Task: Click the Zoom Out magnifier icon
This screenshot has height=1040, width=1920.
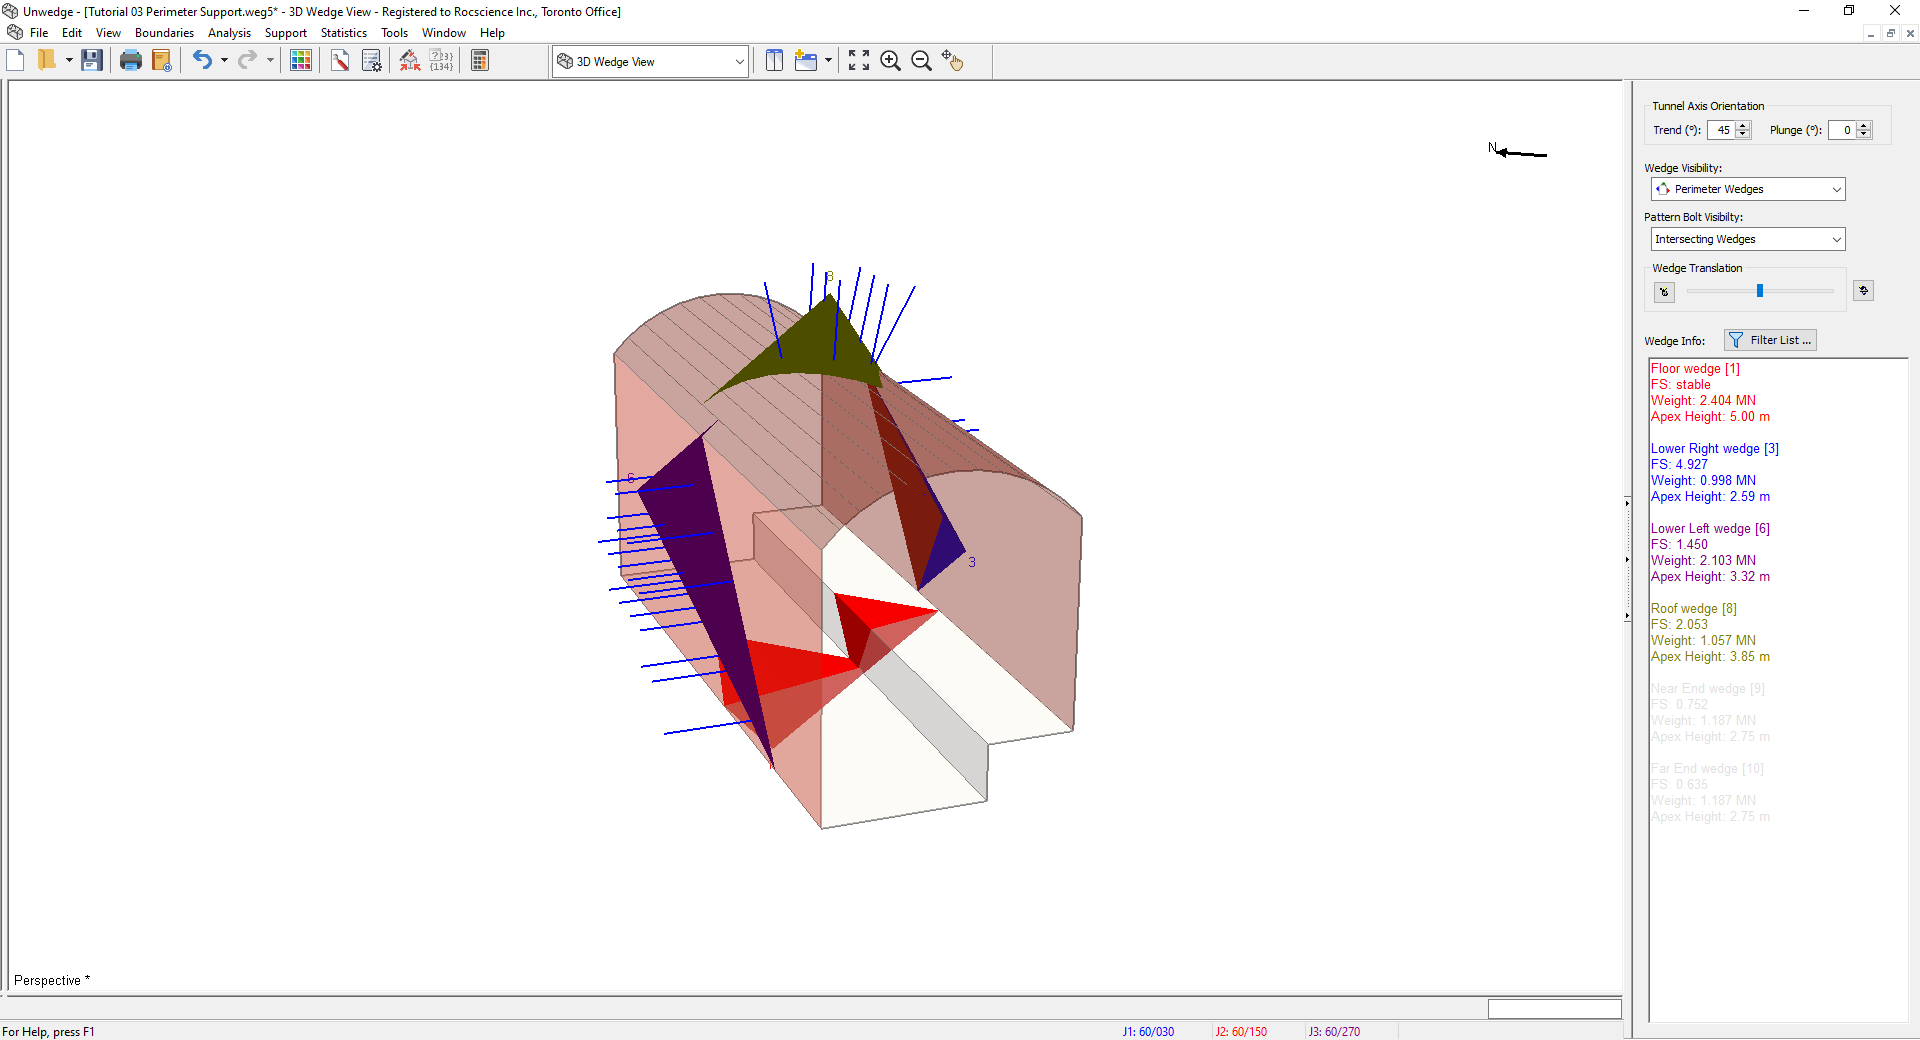Action: [x=921, y=61]
